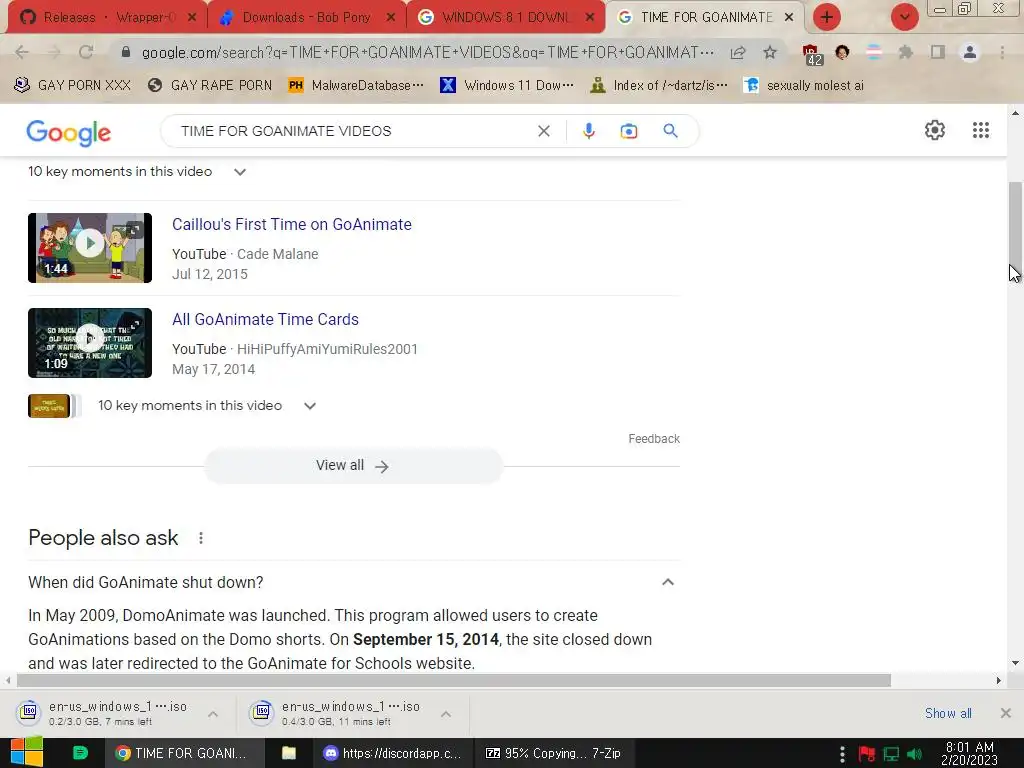
Task: Go back to previous page
Action: (x=22, y=52)
